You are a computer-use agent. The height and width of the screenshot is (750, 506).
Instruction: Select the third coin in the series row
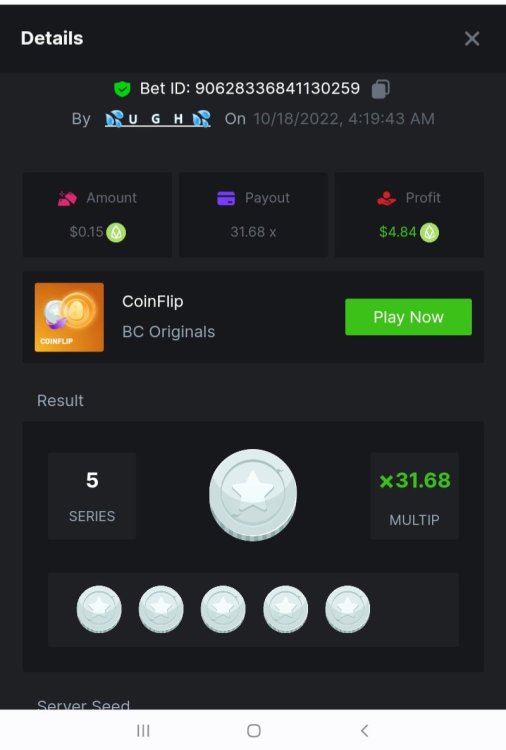tap(223, 609)
